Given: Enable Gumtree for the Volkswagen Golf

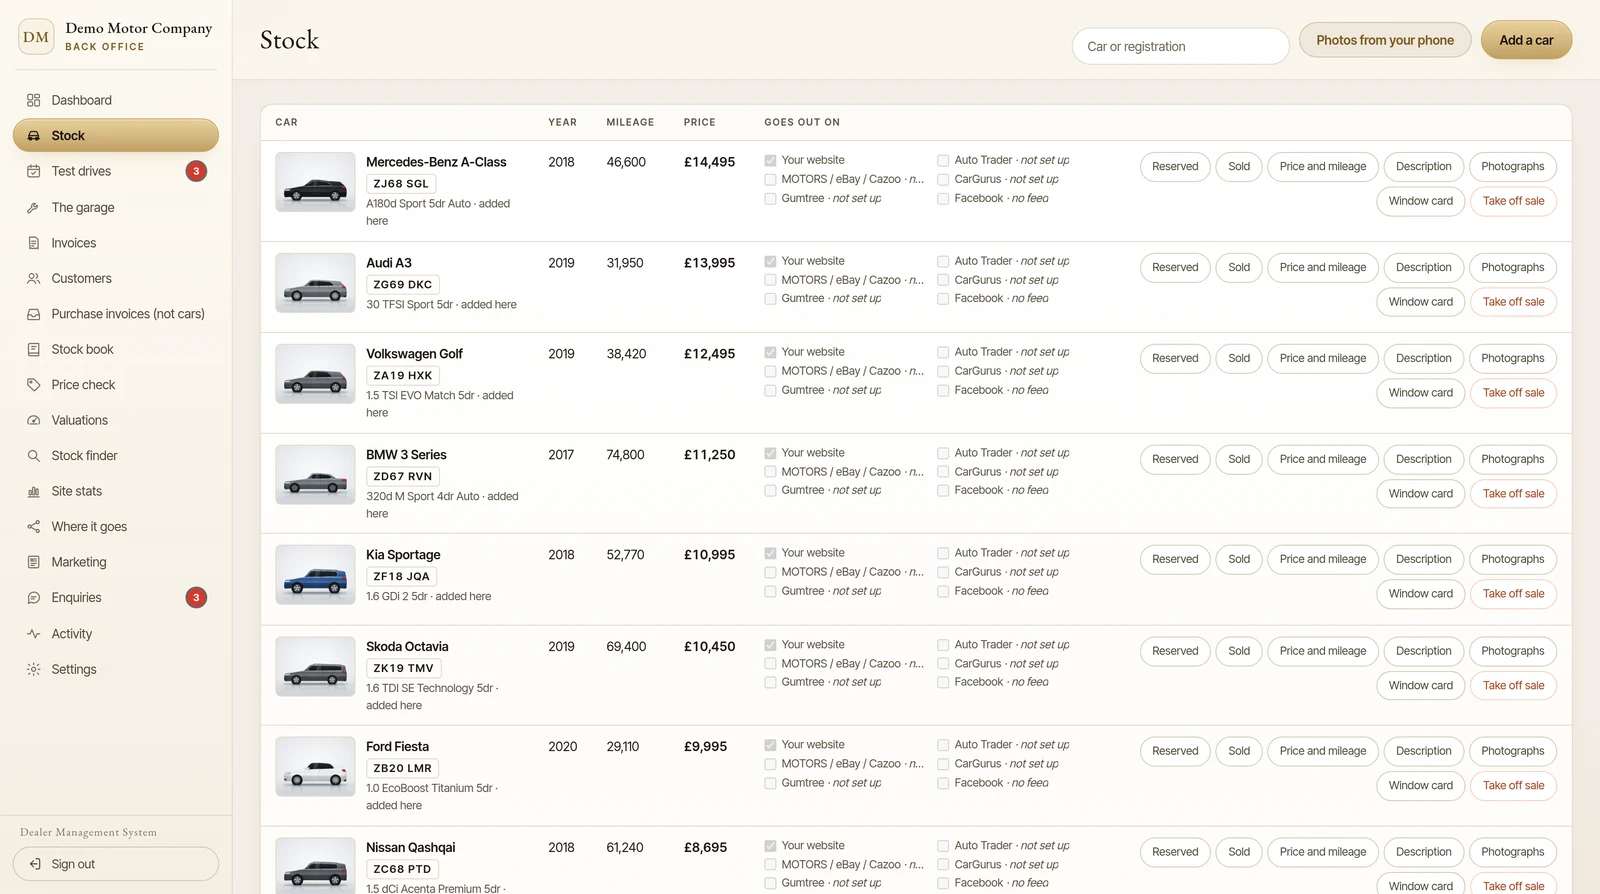Looking at the screenshot, I should 770,391.
